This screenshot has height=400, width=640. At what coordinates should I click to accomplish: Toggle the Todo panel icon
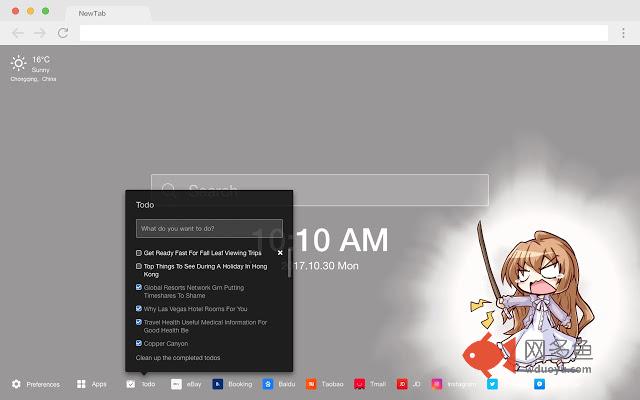(x=131, y=384)
